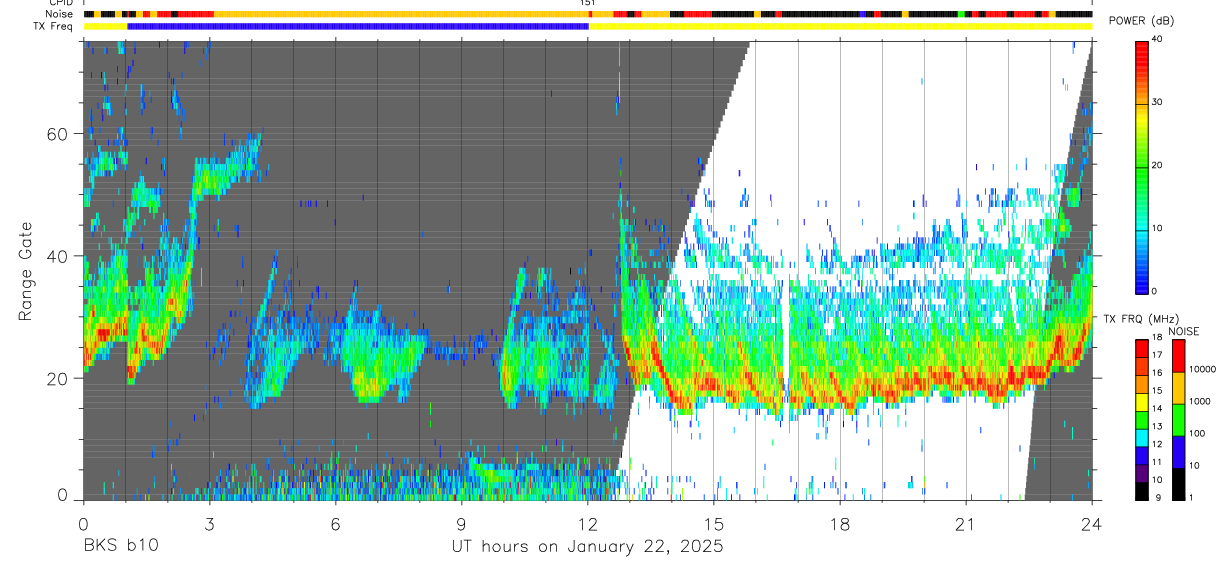Click the '10000' tick of the noise legend
The image size is (1228, 567).
[1203, 369]
